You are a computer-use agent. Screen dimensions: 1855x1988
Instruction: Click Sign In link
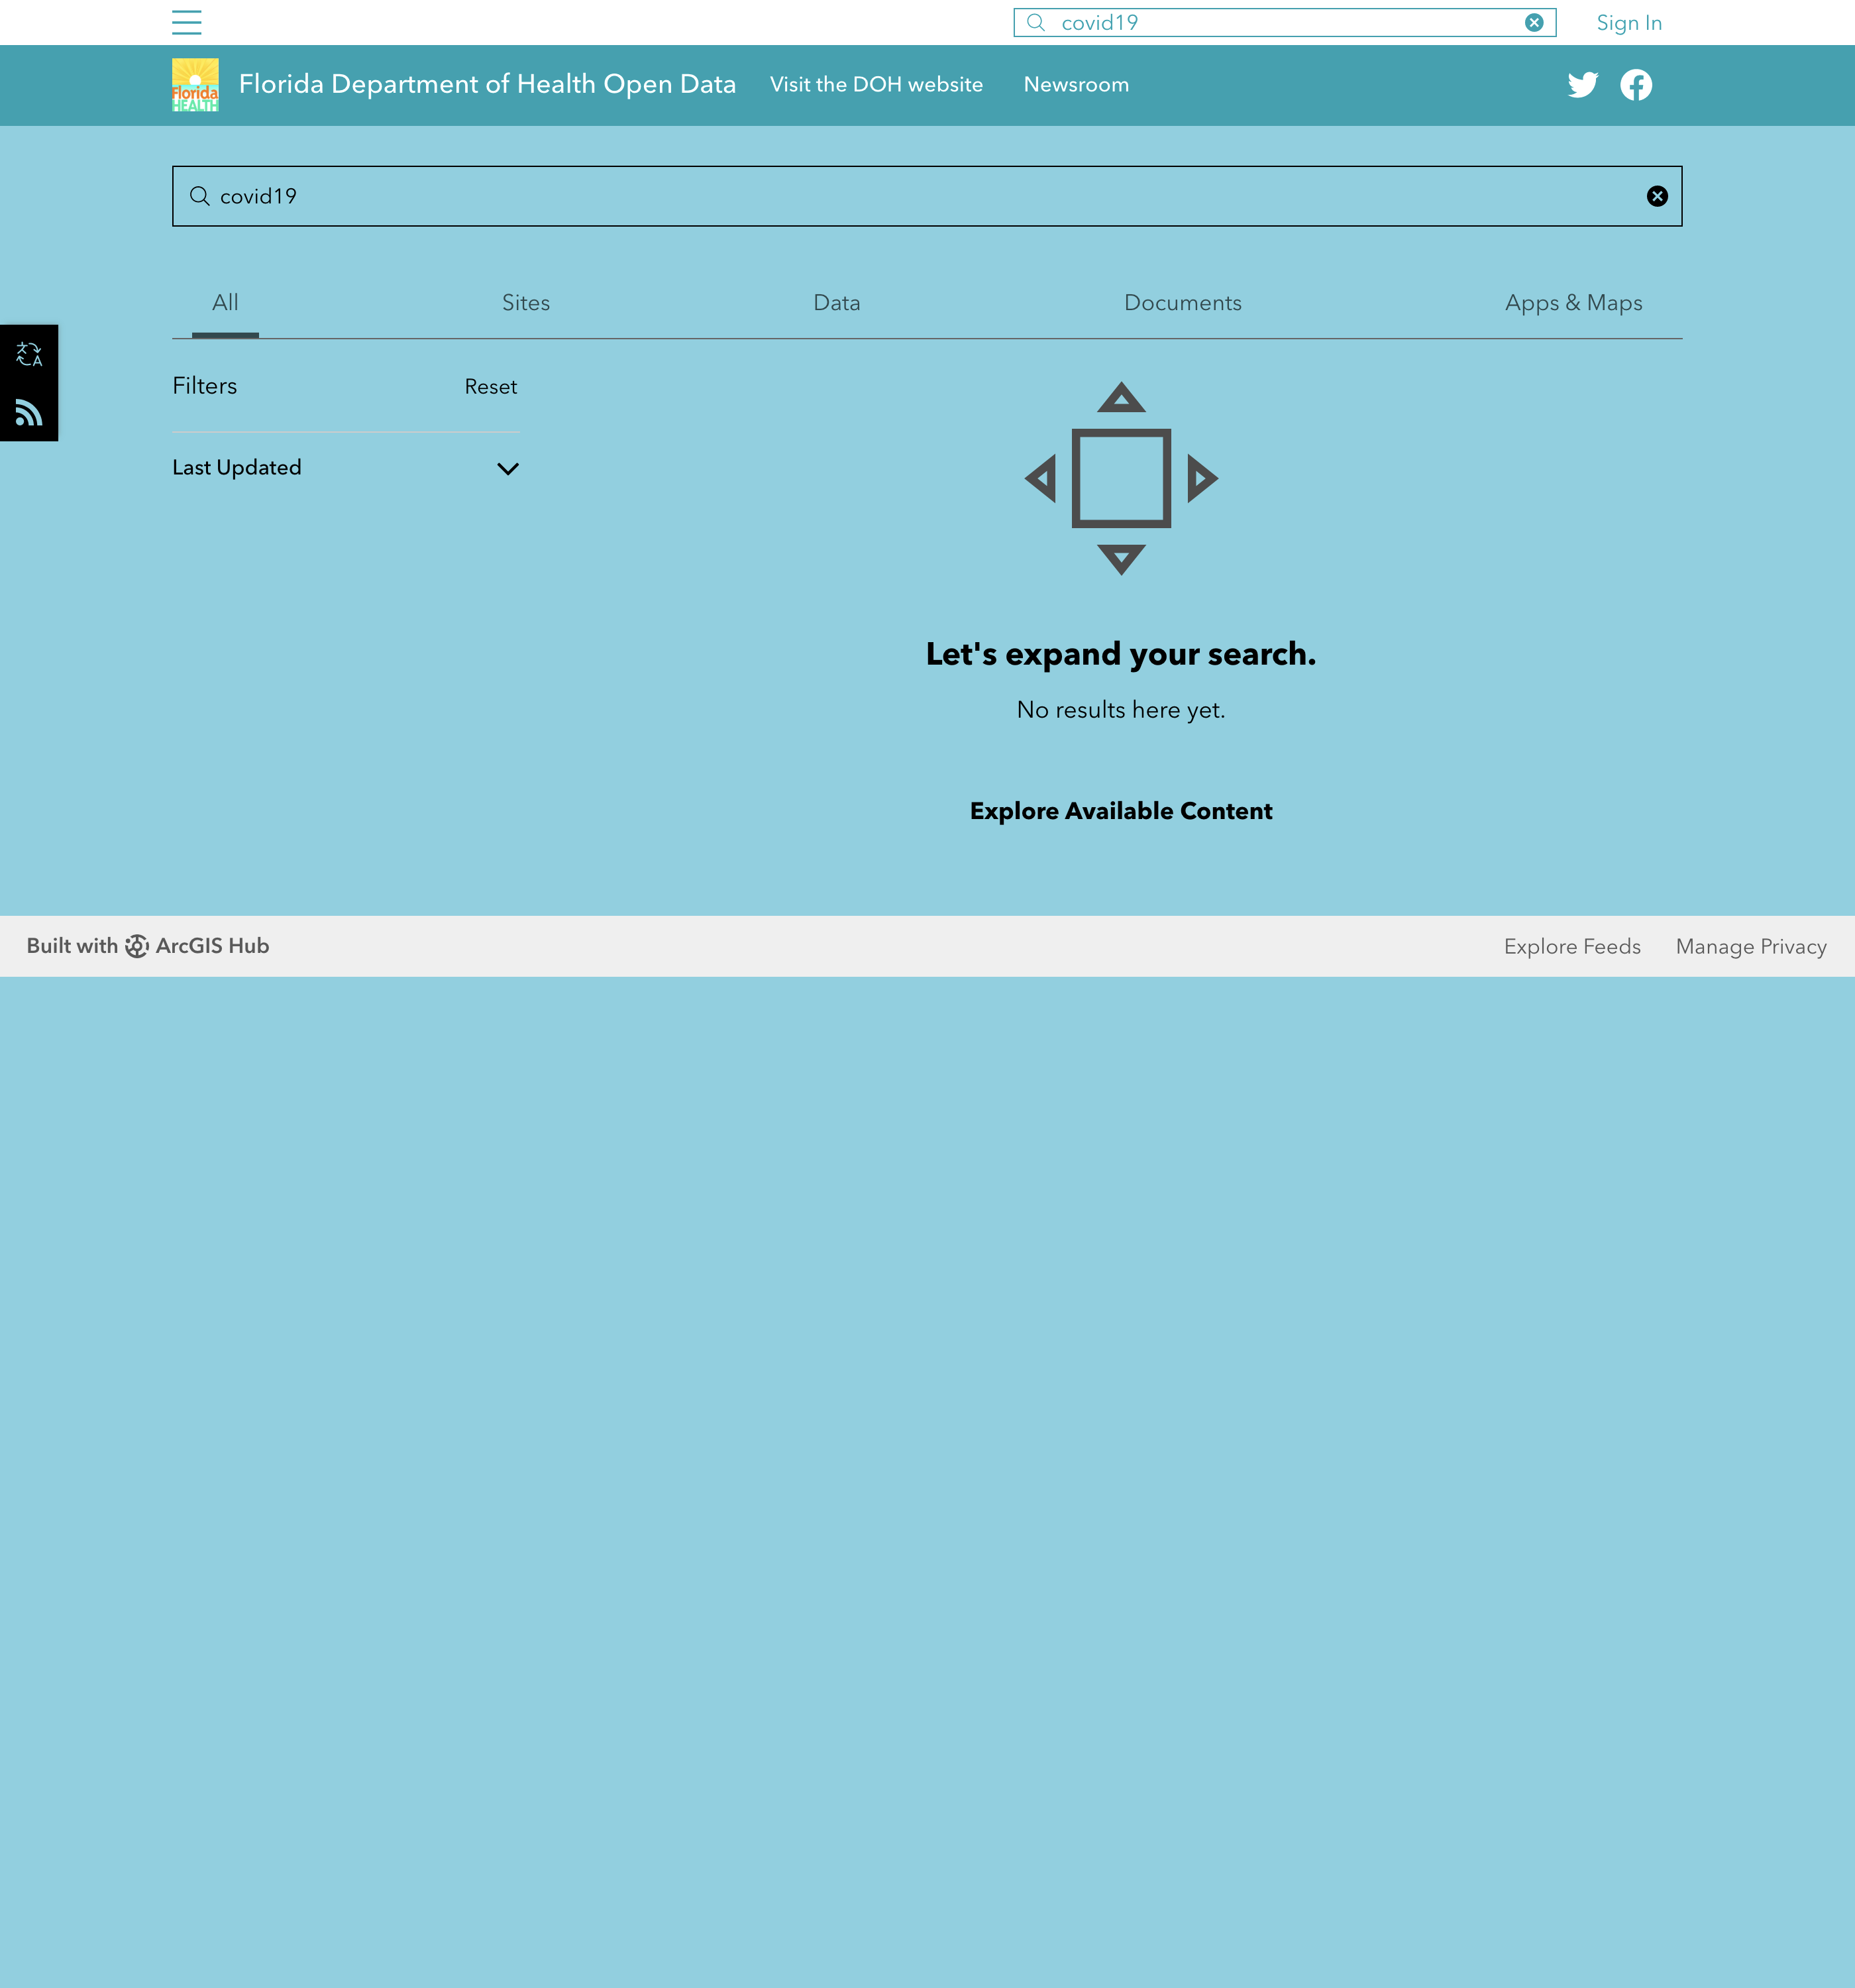[x=1628, y=23]
